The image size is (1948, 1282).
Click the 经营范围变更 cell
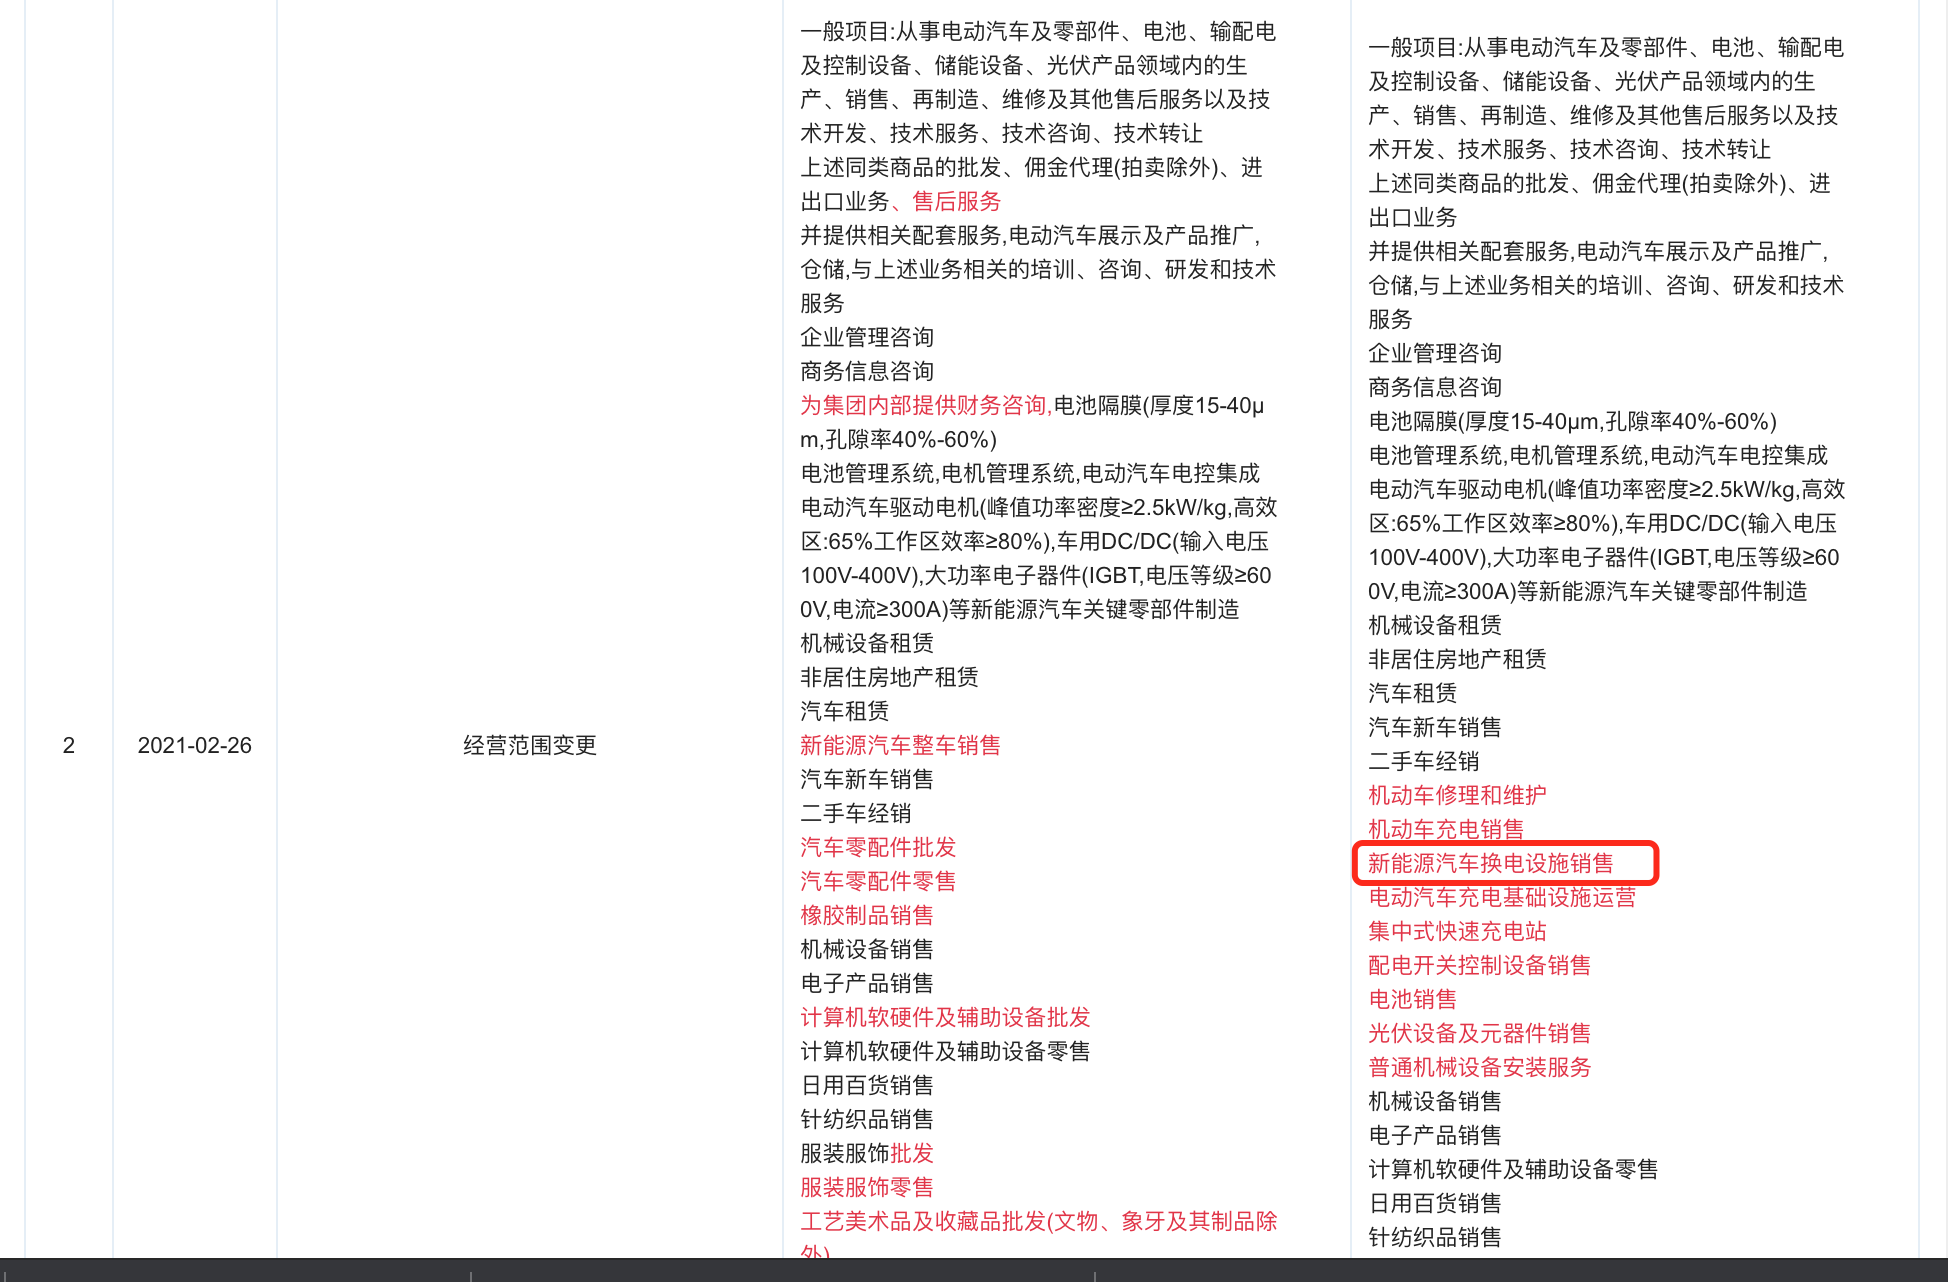click(x=530, y=745)
